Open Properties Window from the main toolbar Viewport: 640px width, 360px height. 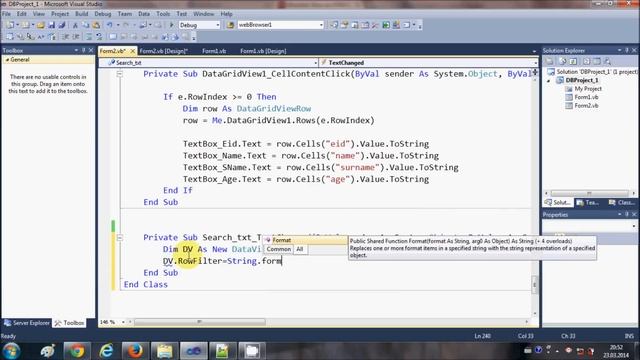(x=344, y=25)
